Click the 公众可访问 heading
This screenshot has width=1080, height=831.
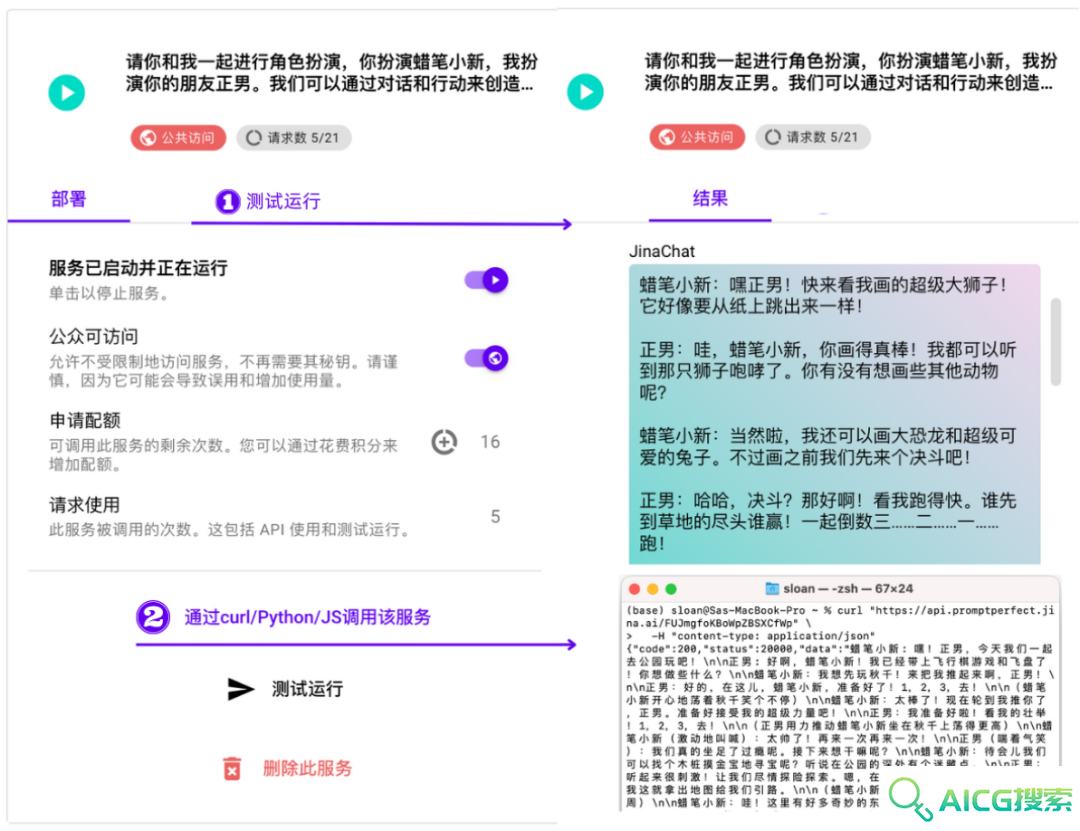pos(93,336)
